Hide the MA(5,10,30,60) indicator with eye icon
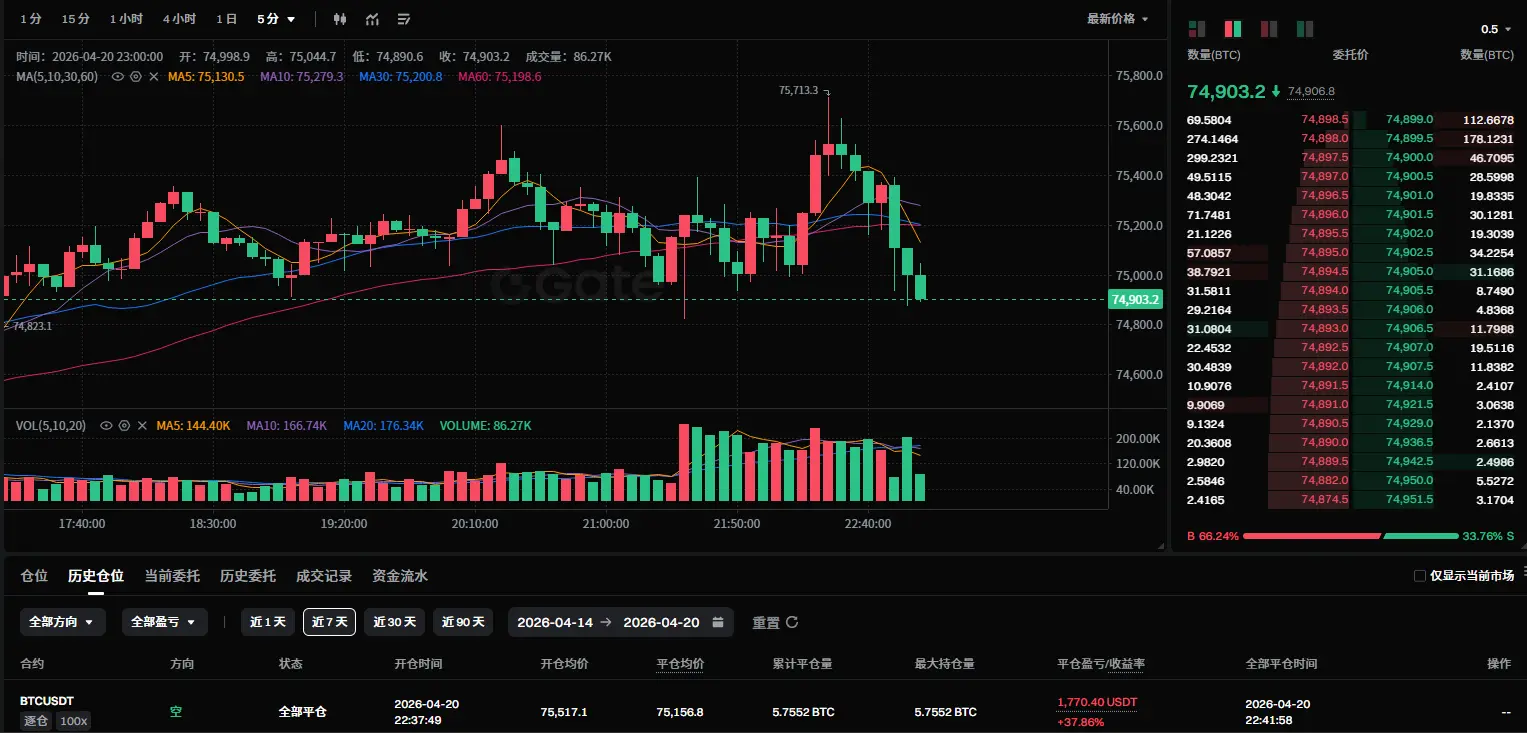 pos(118,76)
